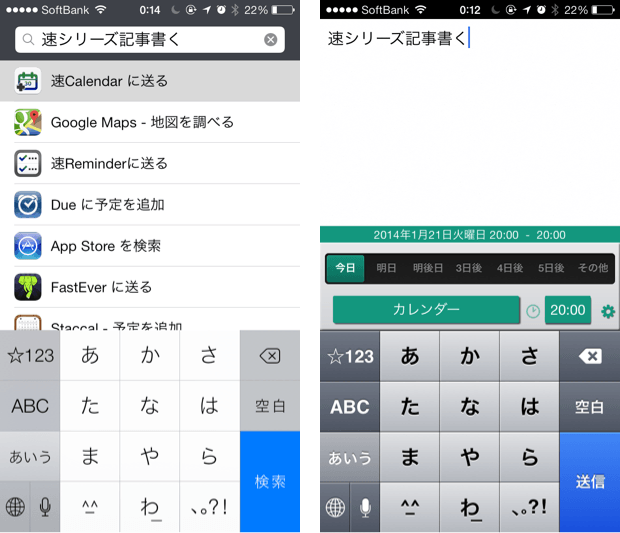Tap the Wi-Fi icon in right status bar
Screen dimensions: 620x533
[421, 9]
